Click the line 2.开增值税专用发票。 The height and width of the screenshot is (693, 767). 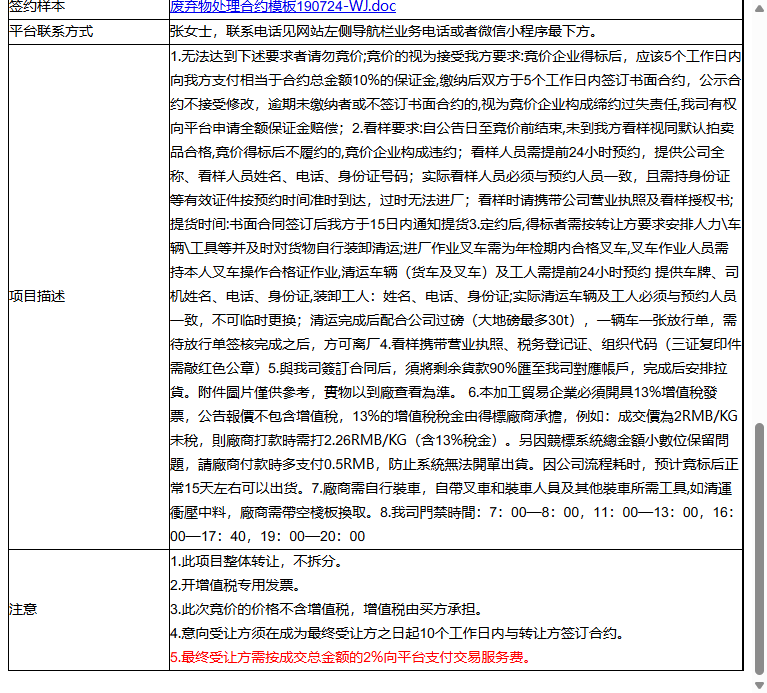click(x=236, y=585)
